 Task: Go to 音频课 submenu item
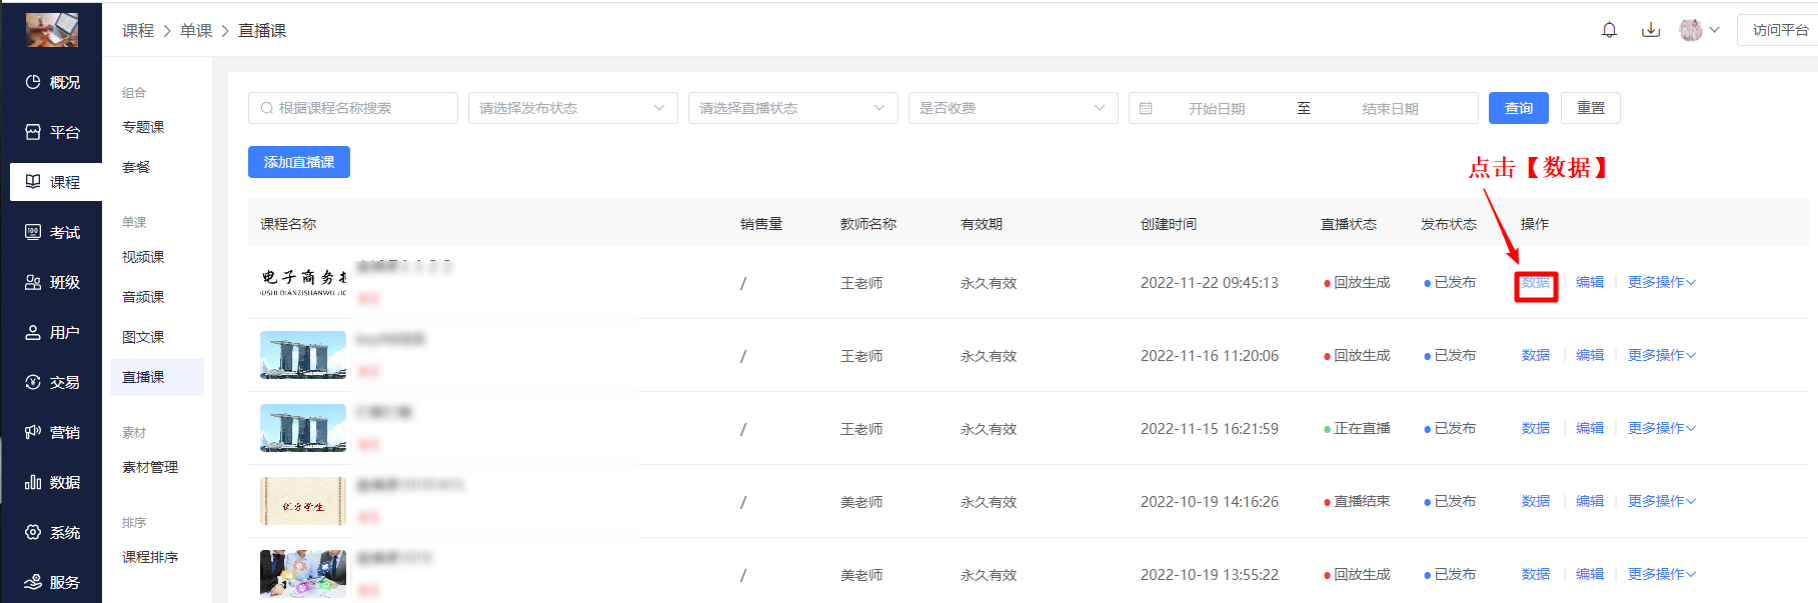click(x=143, y=297)
